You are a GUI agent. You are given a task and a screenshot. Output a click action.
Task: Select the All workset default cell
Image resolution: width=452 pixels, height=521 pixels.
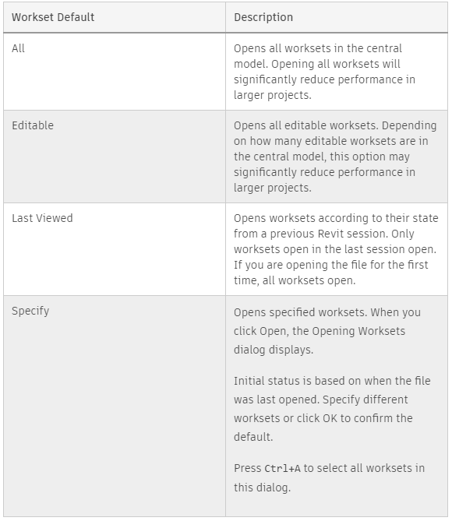(x=114, y=72)
